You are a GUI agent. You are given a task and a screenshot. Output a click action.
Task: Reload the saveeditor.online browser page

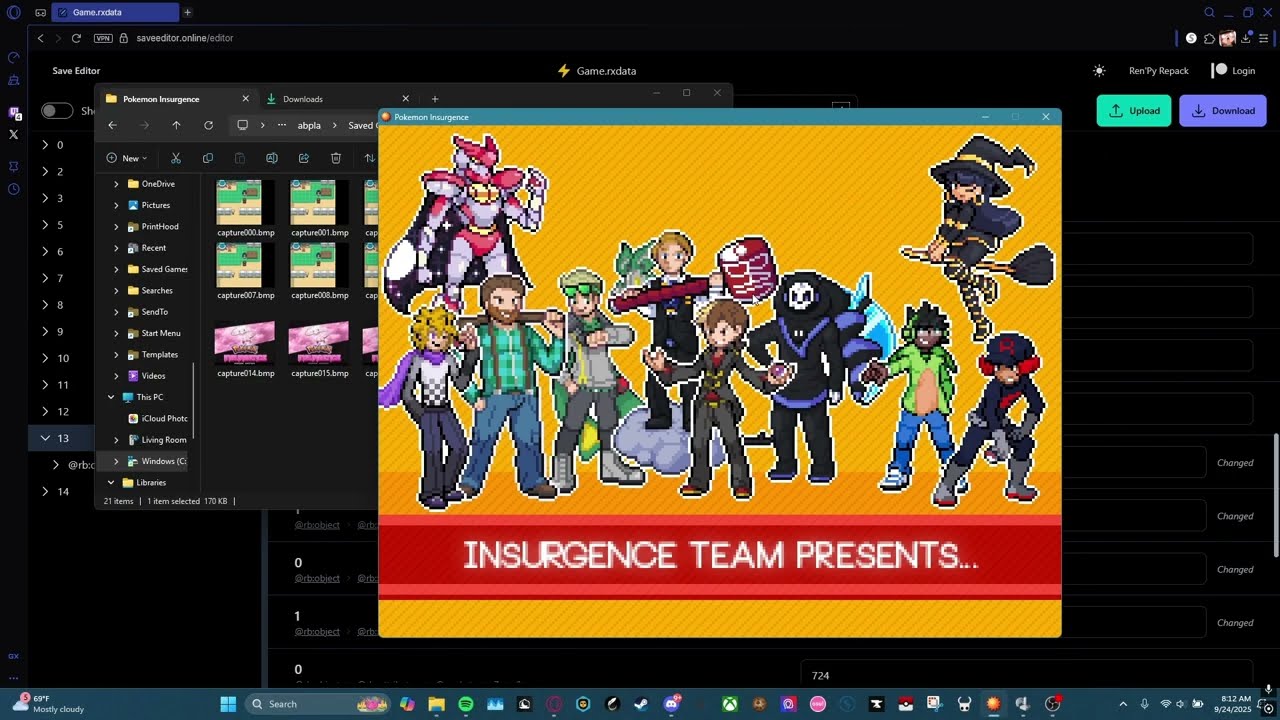(76, 38)
